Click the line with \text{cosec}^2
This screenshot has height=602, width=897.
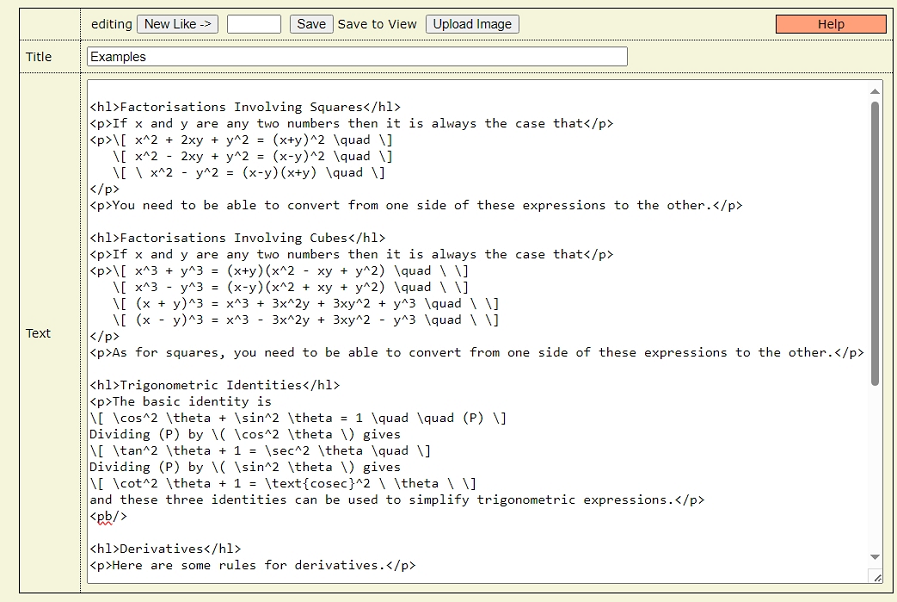click(283, 484)
